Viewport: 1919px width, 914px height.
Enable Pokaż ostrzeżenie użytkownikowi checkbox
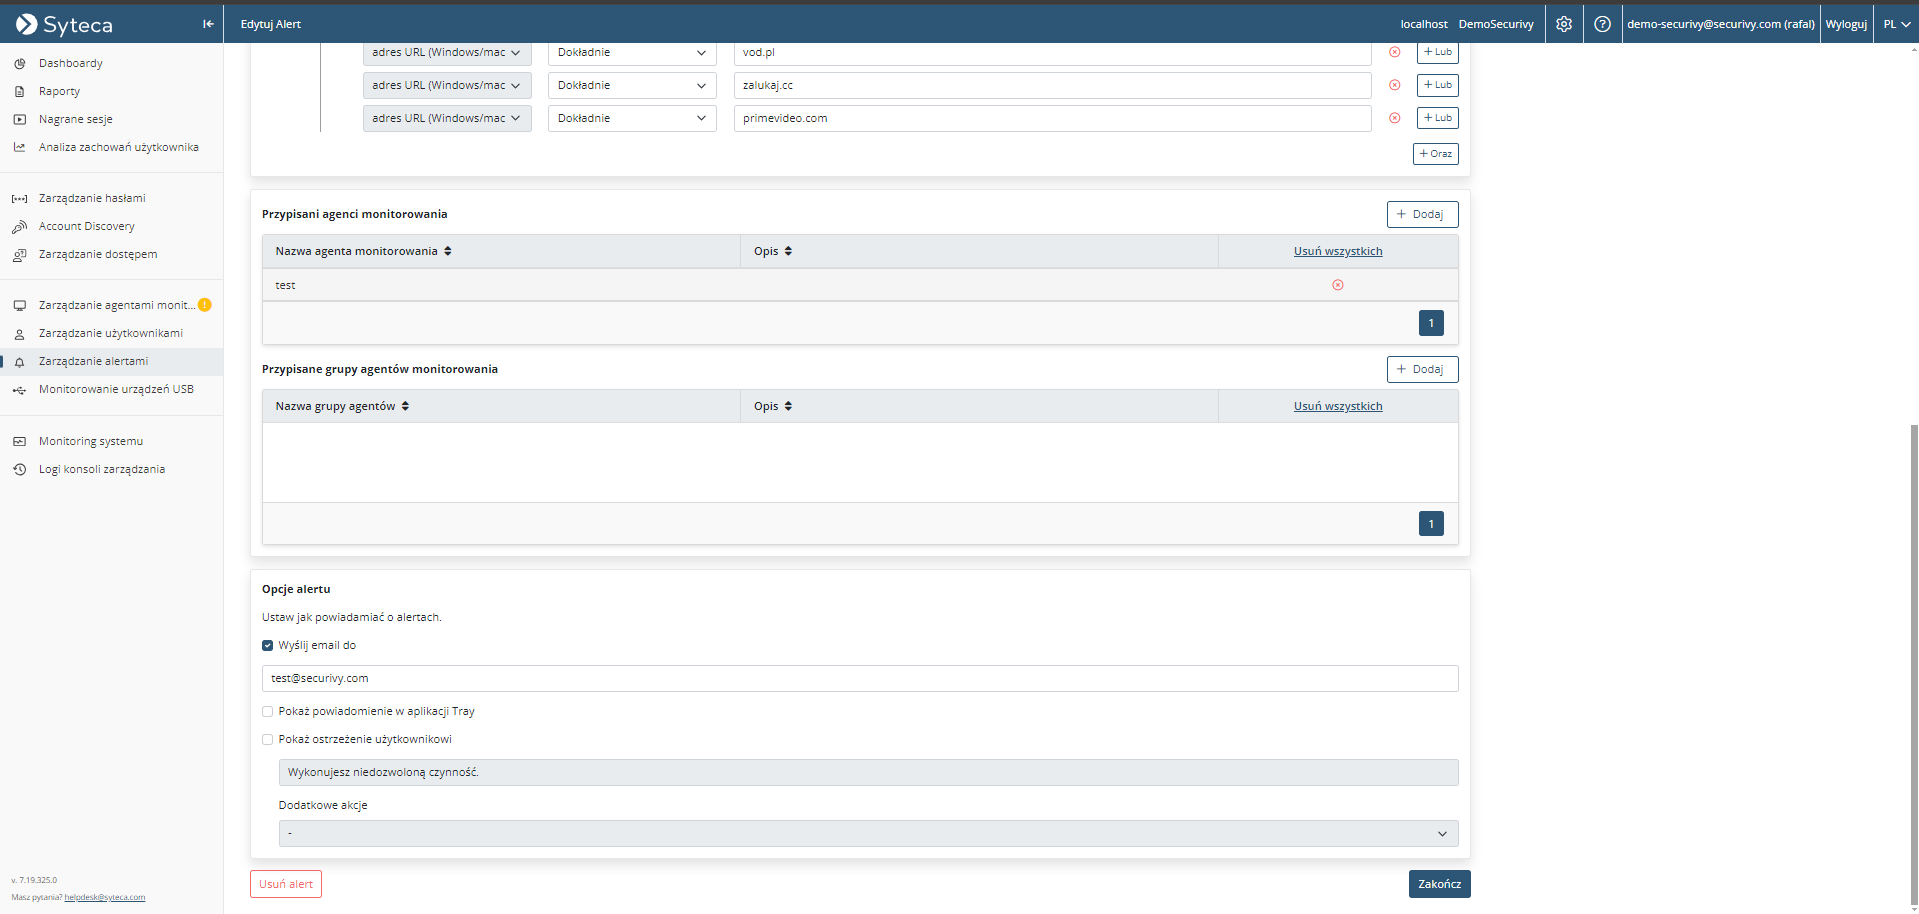point(268,740)
